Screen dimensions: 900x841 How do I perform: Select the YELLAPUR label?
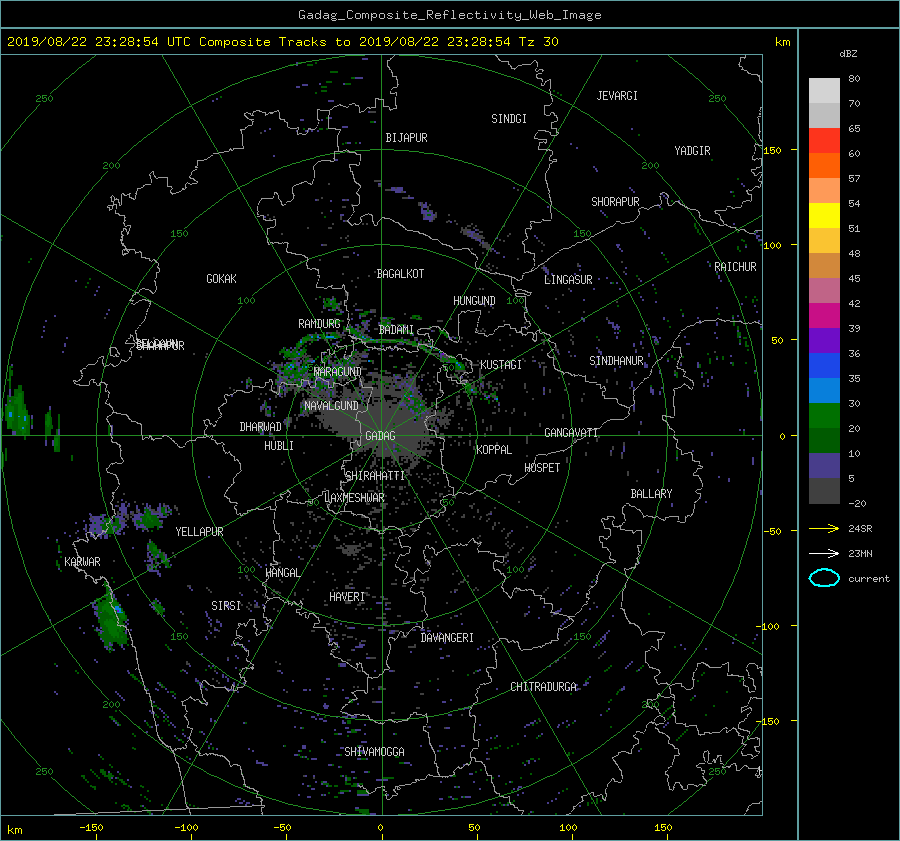(x=199, y=532)
